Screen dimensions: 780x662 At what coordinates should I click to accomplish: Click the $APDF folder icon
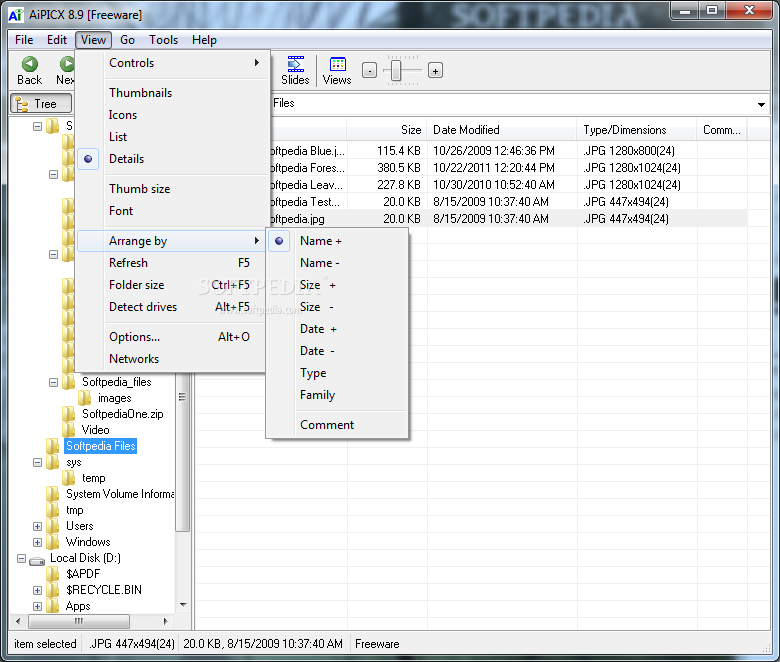tap(53, 574)
